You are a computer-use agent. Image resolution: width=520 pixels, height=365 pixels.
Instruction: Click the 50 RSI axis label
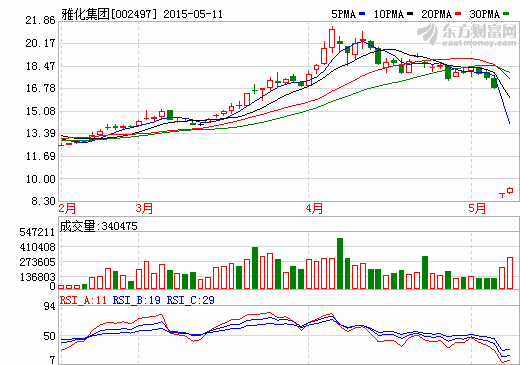(x=50, y=336)
